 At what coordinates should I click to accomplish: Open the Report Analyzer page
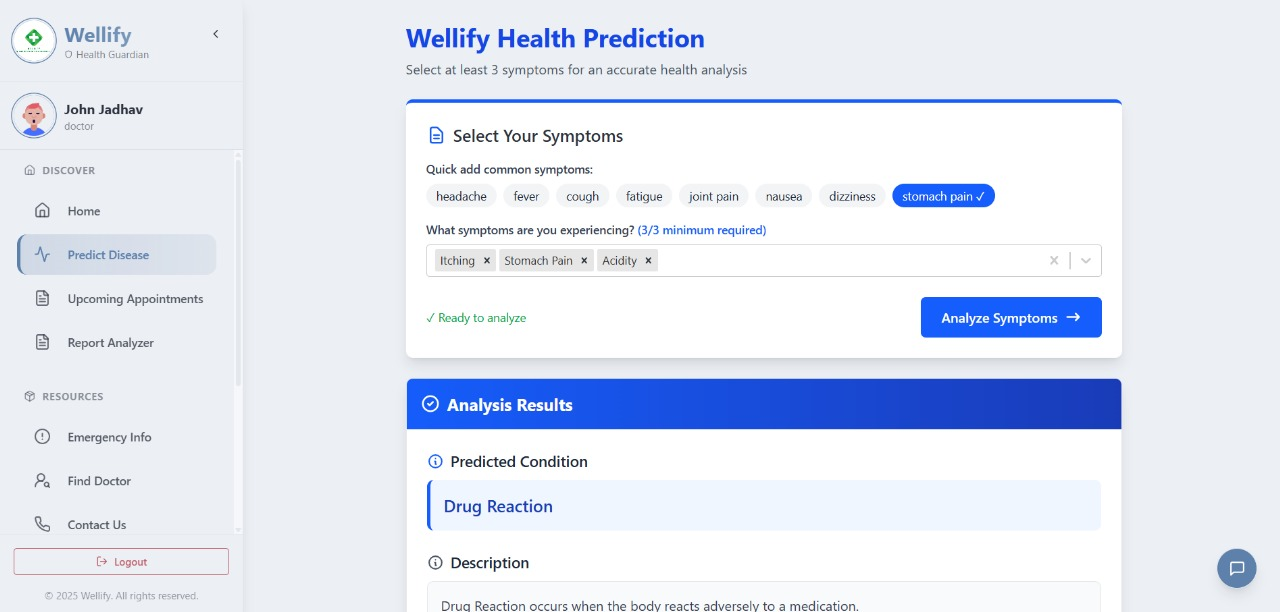click(110, 342)
